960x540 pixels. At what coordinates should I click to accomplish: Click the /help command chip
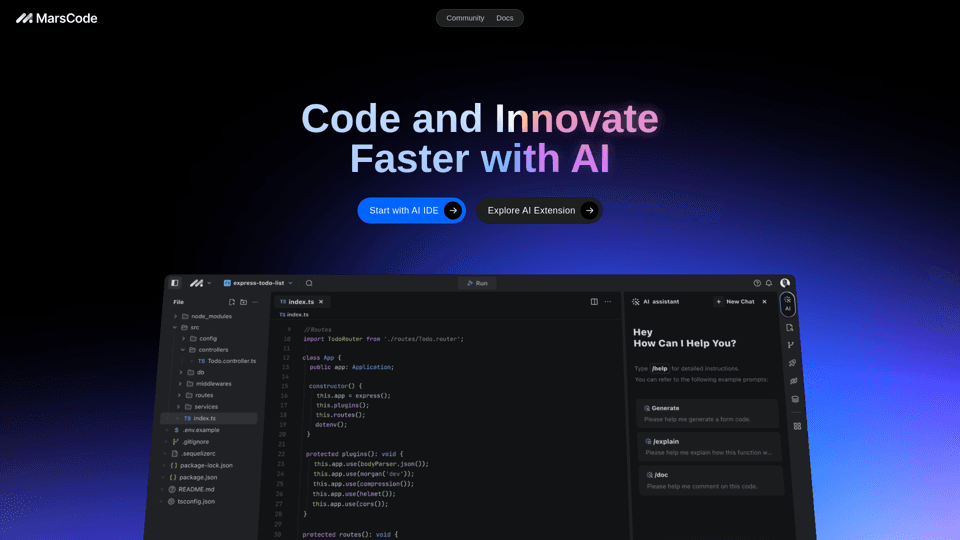point(659,369)
